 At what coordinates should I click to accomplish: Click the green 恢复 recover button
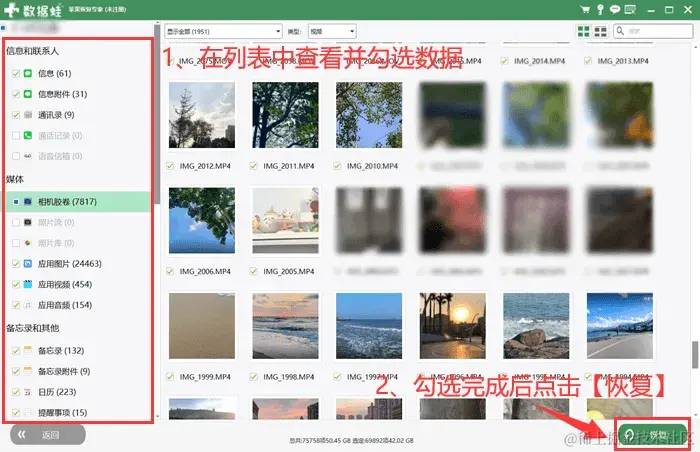pyautogui.click(x=652, y=434)
